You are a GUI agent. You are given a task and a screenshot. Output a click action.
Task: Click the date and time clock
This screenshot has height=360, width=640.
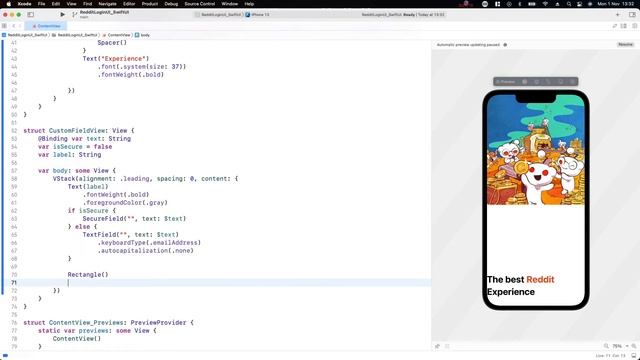(616, 4)
